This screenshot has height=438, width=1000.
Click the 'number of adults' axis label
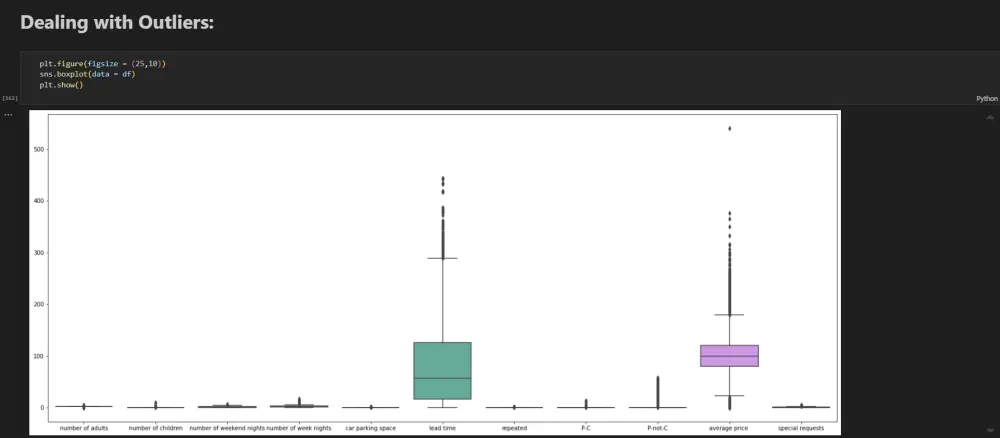pyautogui.click(x=84, y=428)
